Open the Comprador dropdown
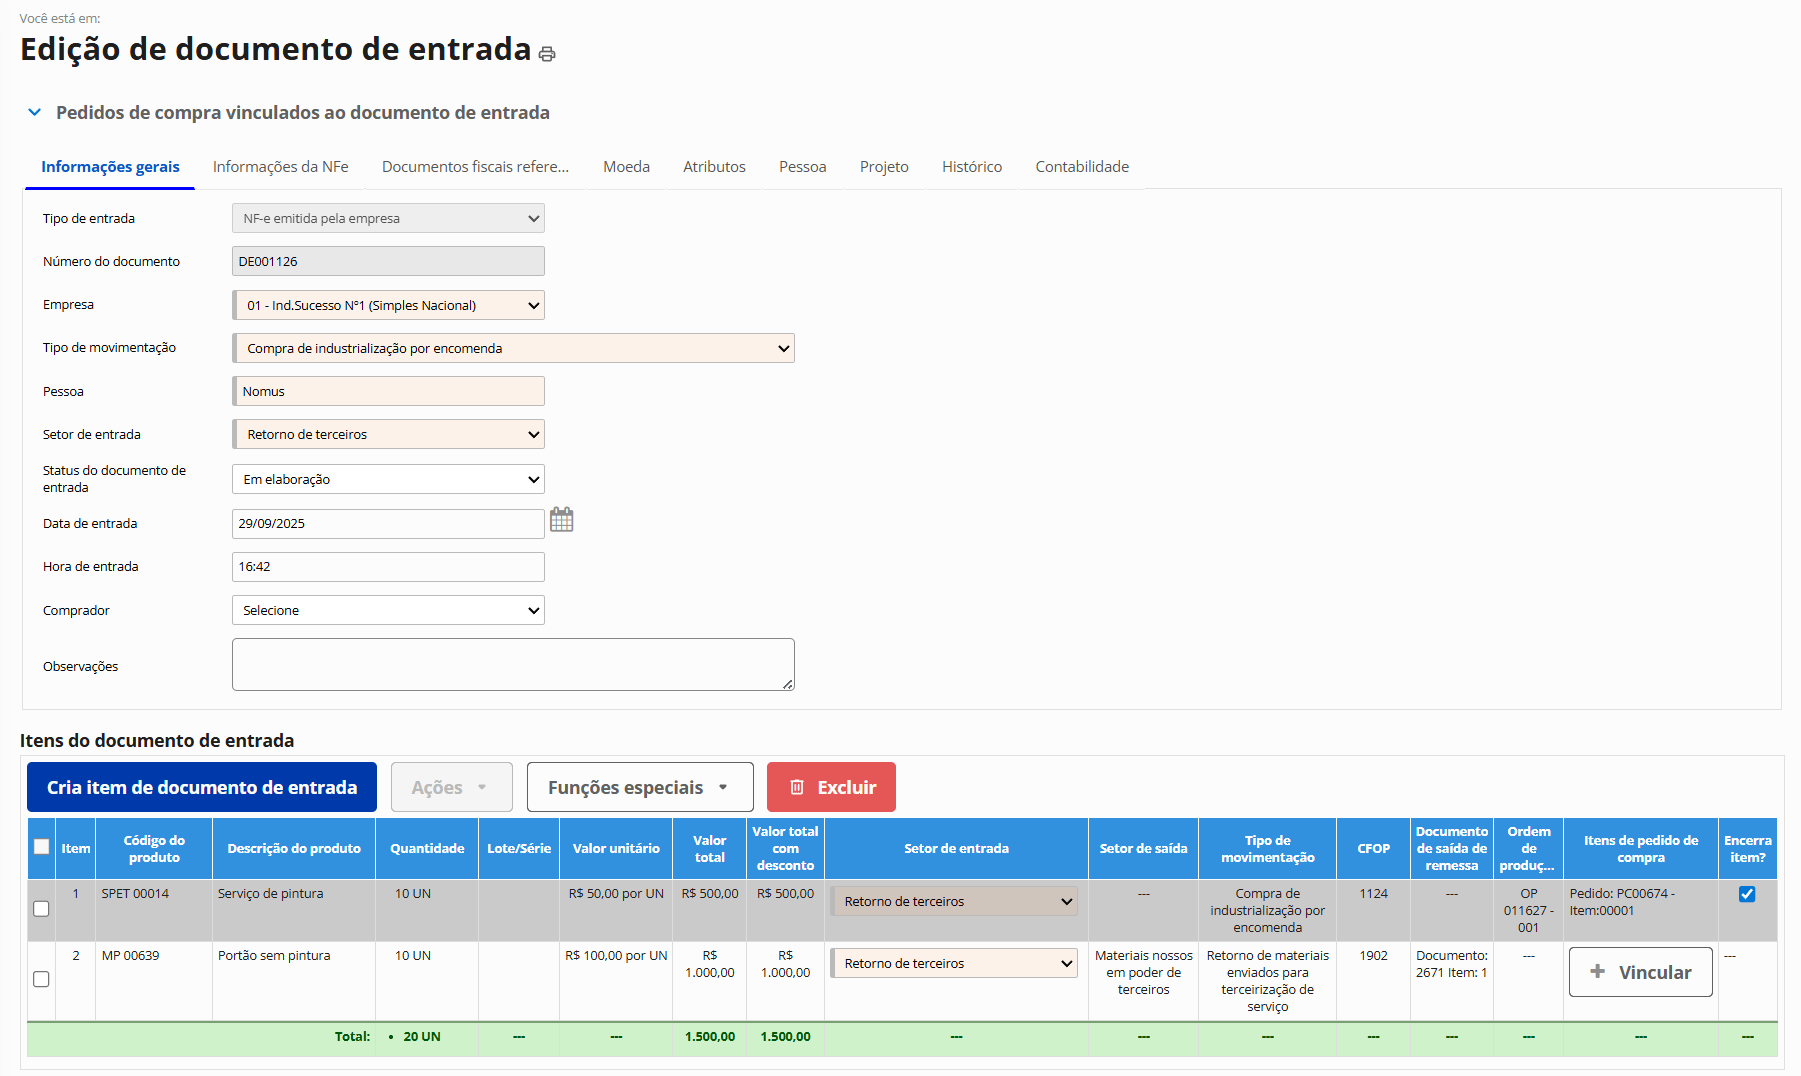This screenshot has height=1076, width=1801. [388, 610]
